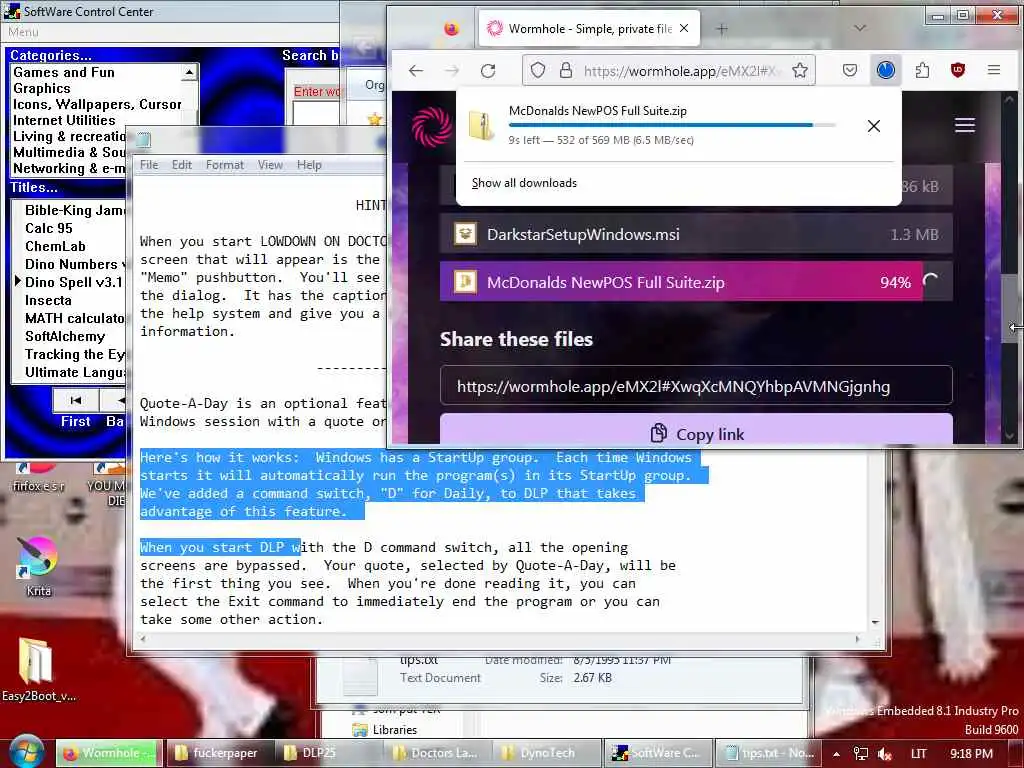Viewport: 1024px width, 768px height.
Task: Go to First title button in SoftWare Center
Action: pos(76,400)
